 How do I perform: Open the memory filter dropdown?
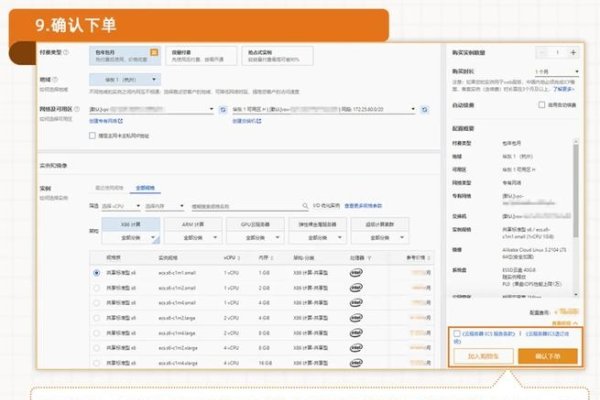point(165,206)
